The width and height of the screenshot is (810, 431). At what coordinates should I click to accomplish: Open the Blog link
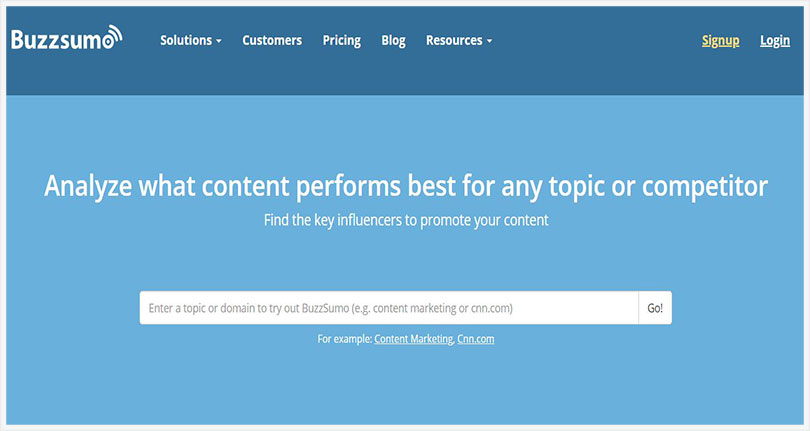click(393, 40)
